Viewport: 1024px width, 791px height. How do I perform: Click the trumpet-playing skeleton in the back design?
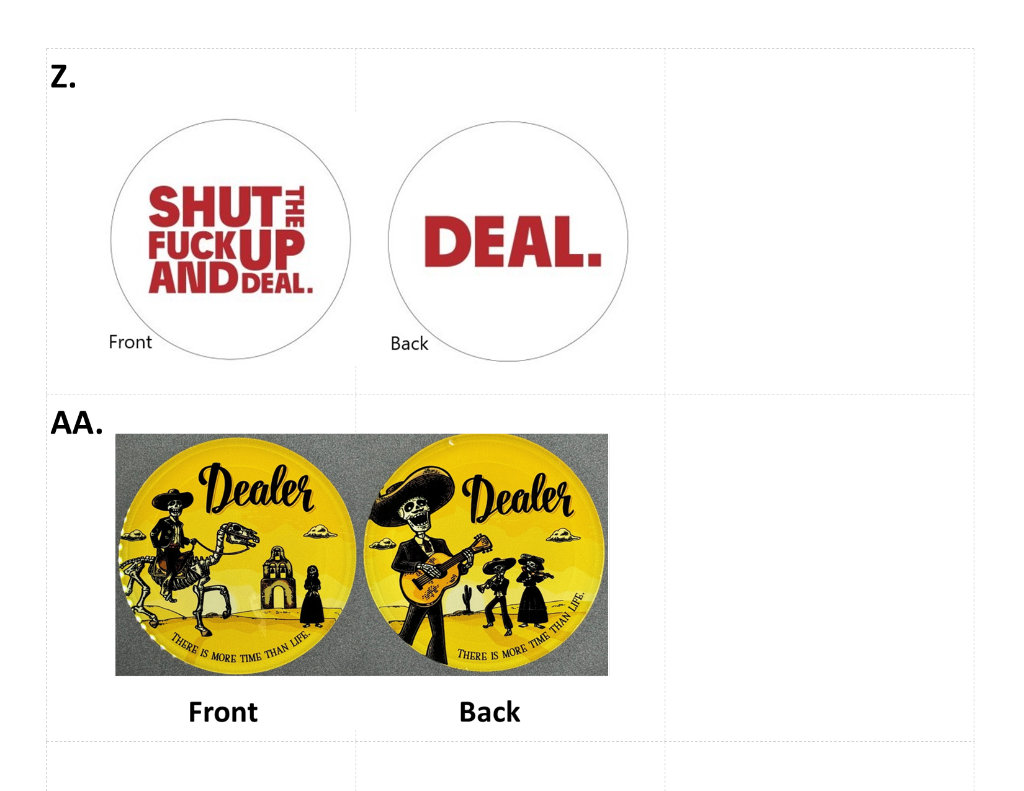pos(498,596)
